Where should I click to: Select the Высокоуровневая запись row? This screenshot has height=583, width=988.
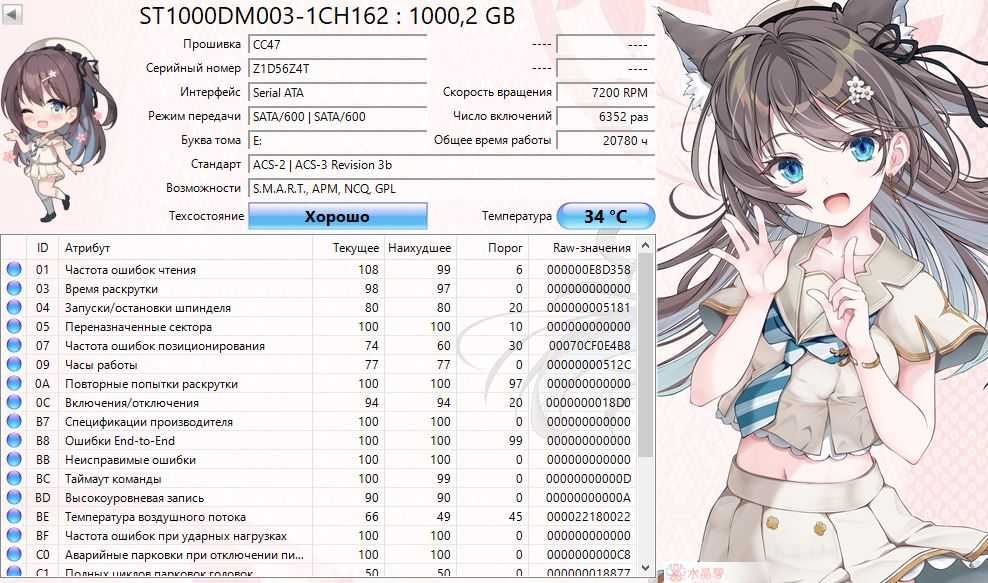click(319, 497)
